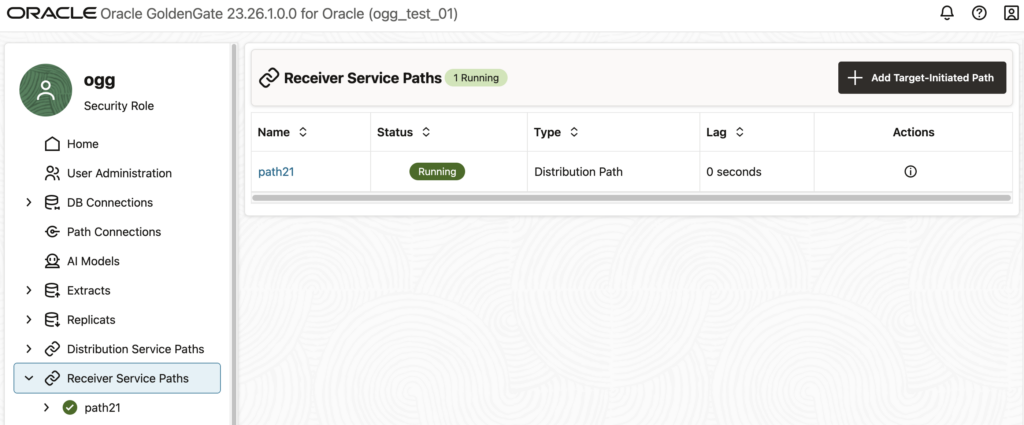Expand the Distribution Service Paths node

pyautogui.click(x=29, y=349)
